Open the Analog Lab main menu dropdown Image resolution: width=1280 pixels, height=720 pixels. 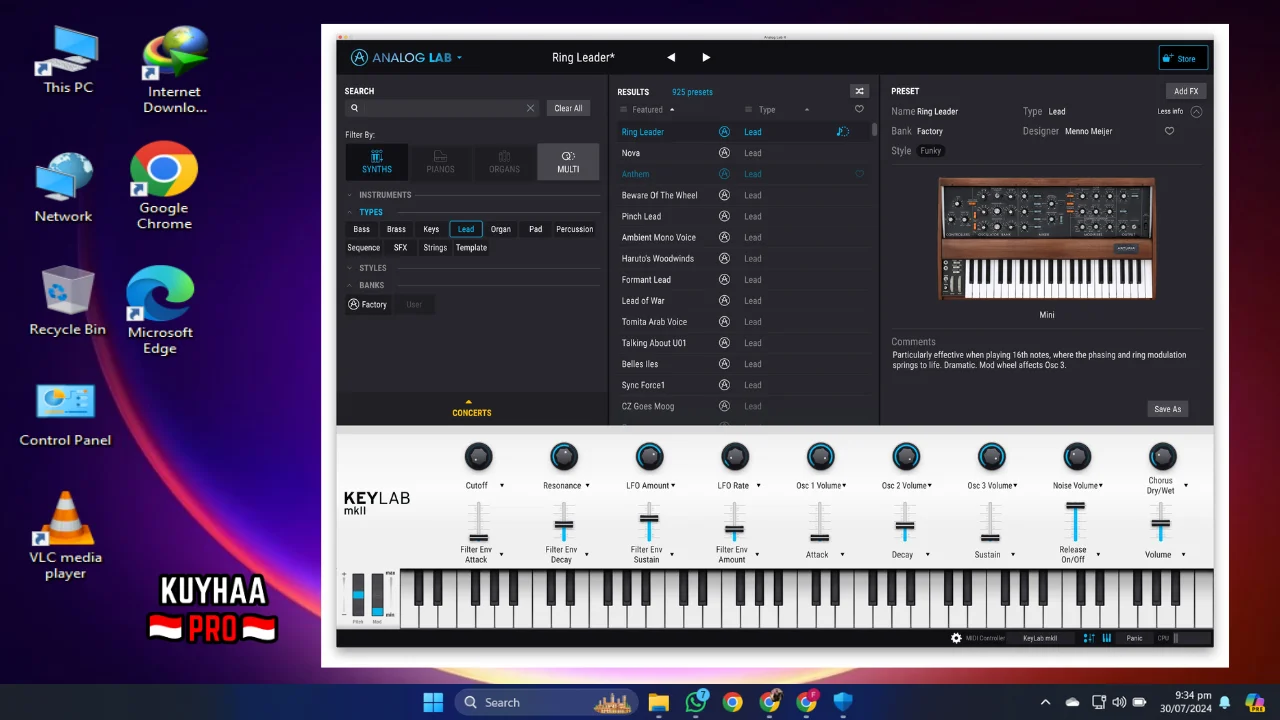click(459, 58)
